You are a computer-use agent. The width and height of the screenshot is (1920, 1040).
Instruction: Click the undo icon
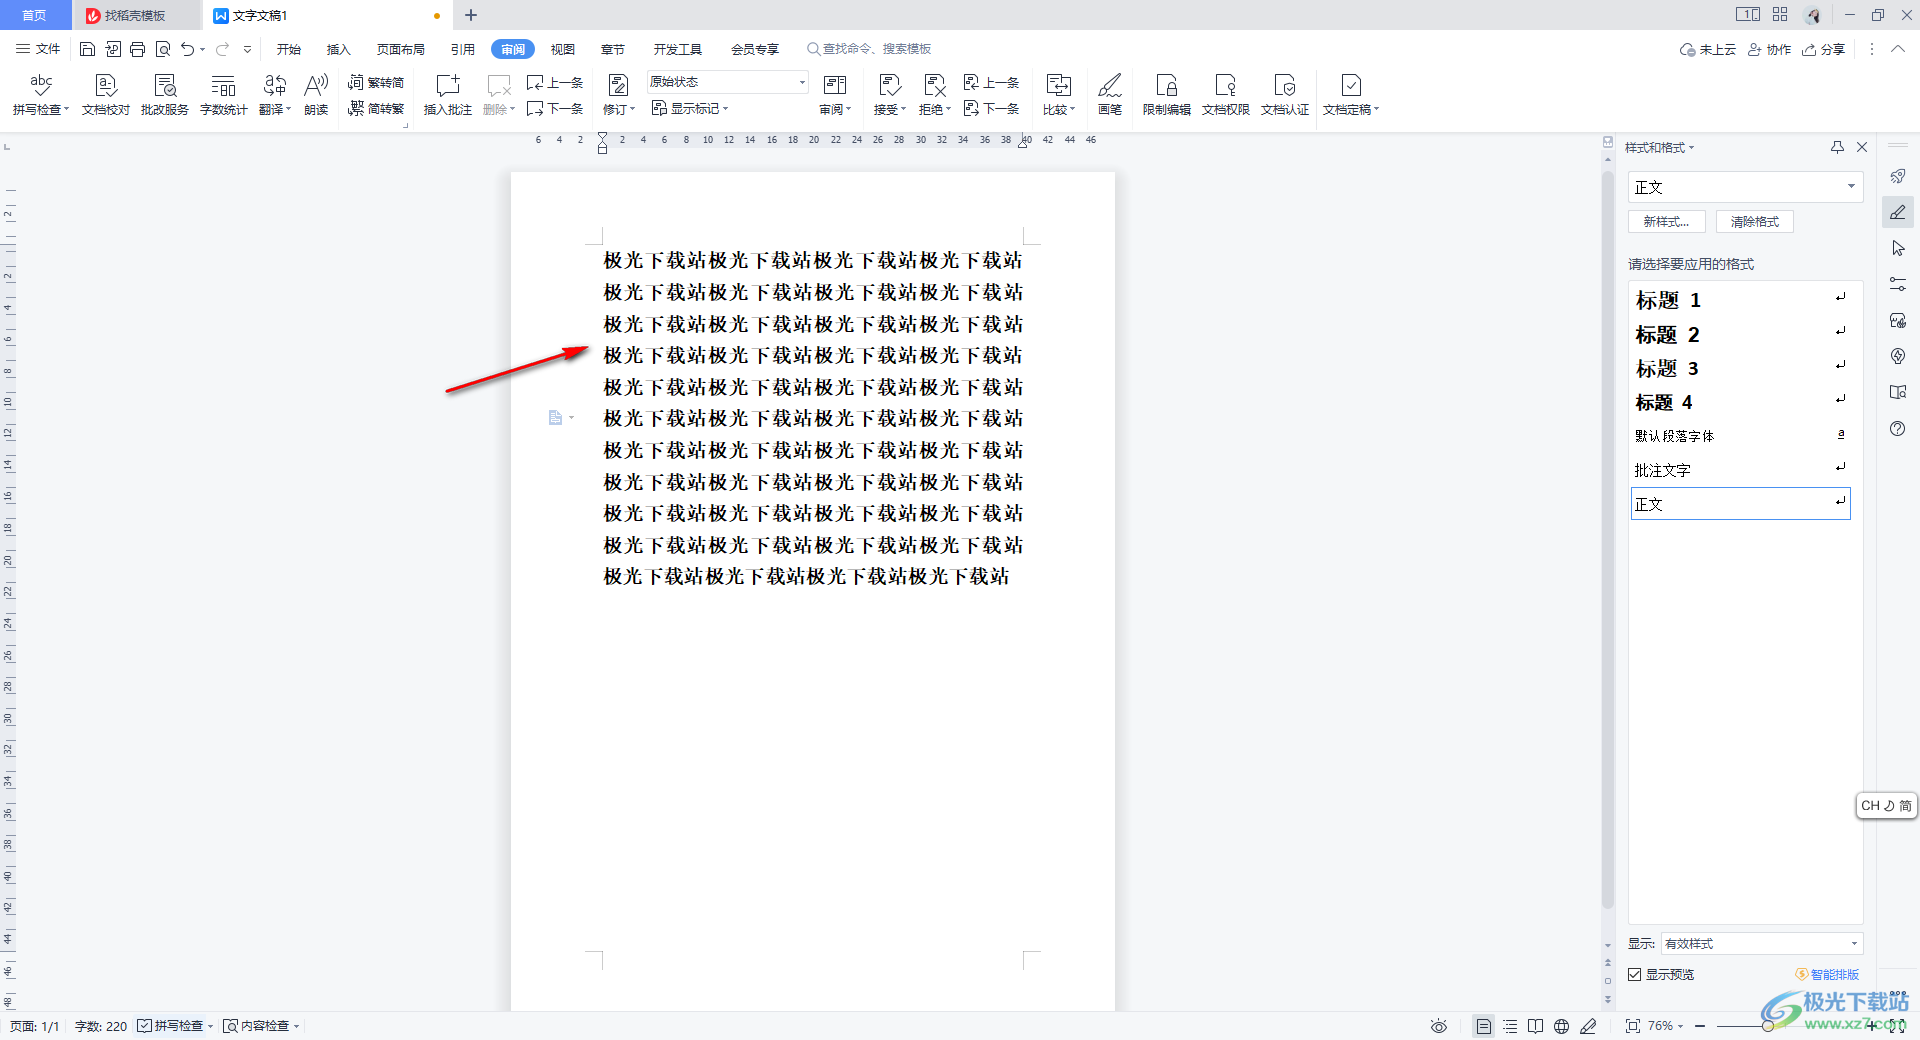point(187,49)
